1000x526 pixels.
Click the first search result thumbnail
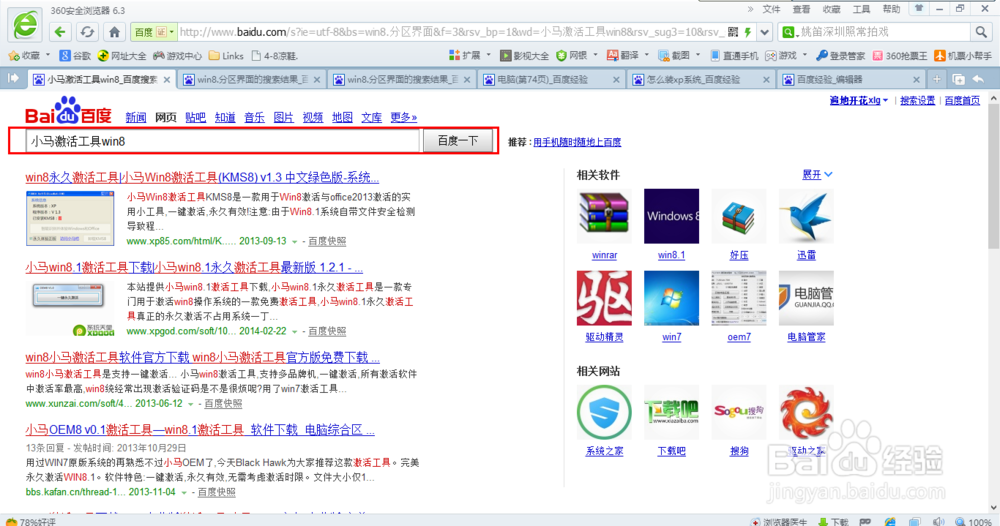tap(70, 218)
